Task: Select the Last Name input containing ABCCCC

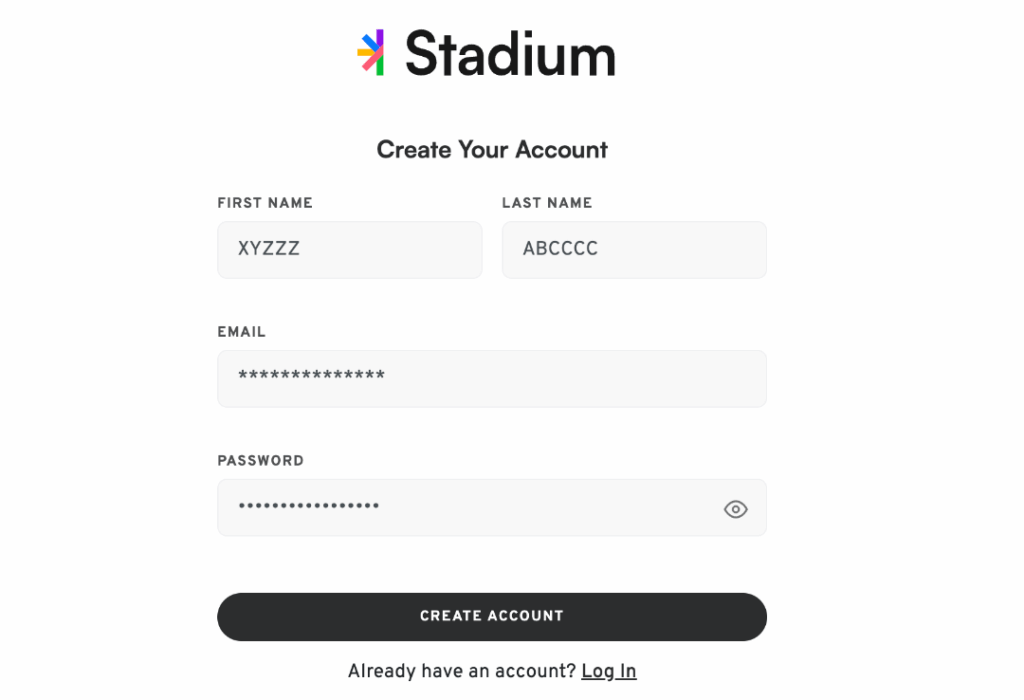Action: click(633, 249)
